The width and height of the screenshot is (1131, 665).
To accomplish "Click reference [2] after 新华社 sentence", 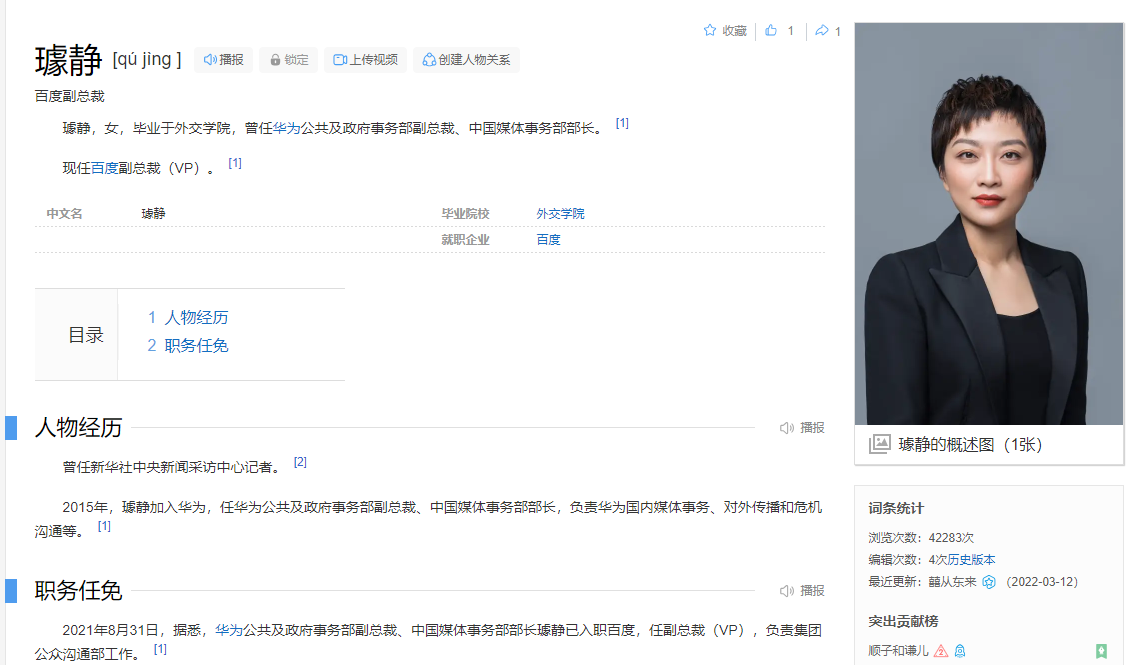I will pos(300,462).
